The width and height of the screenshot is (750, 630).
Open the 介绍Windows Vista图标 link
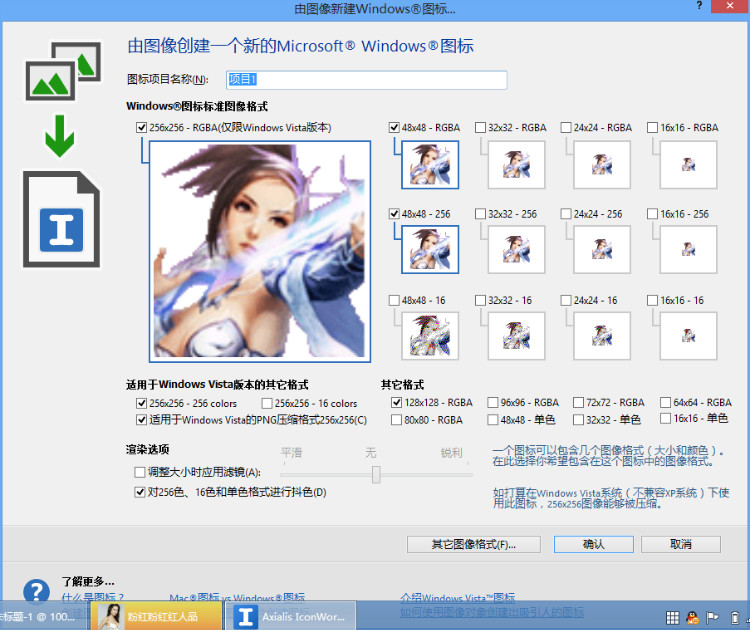(458, 598)
